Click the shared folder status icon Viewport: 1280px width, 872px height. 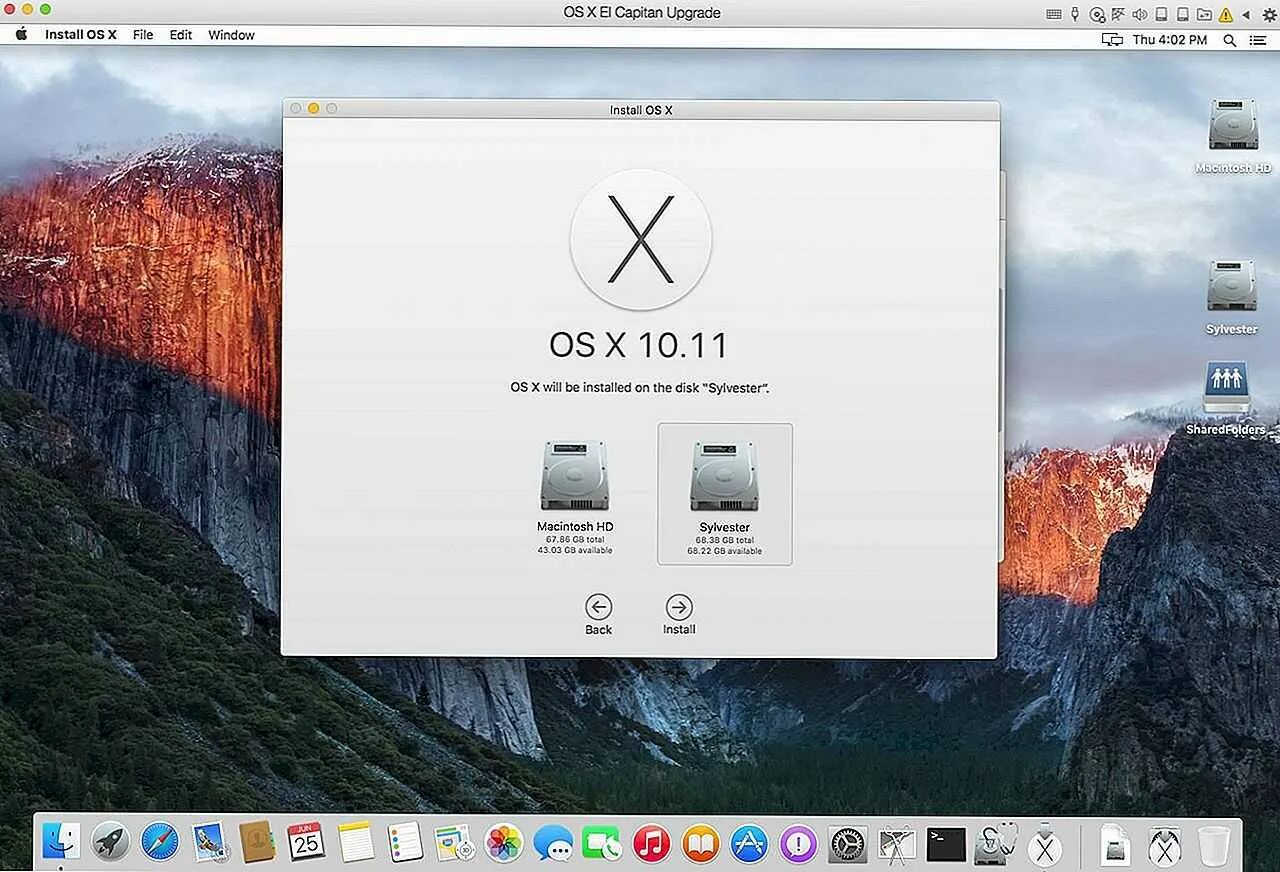pos(1204,14)
